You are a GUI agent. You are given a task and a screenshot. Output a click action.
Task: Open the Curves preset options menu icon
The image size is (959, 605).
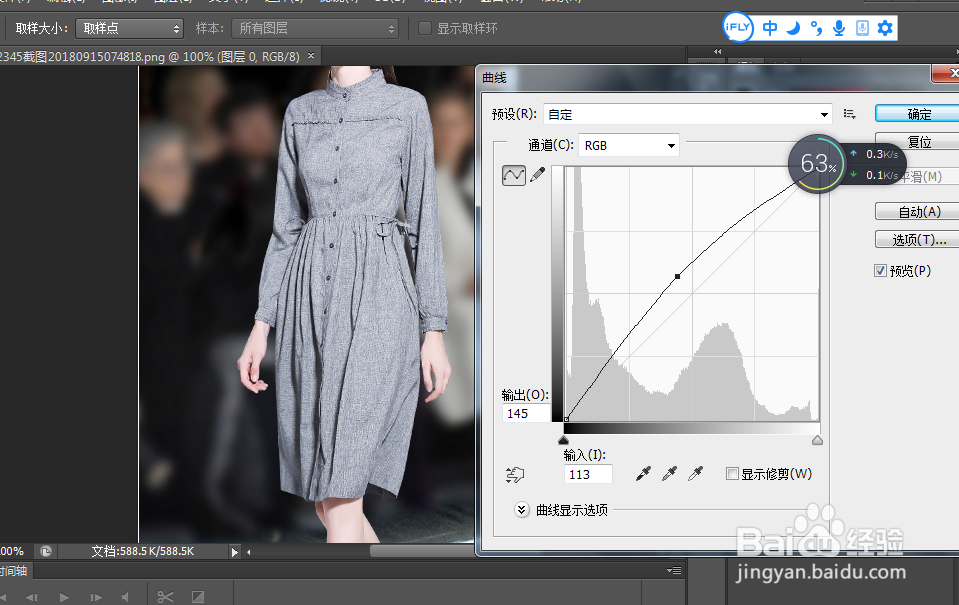[849, 113]
